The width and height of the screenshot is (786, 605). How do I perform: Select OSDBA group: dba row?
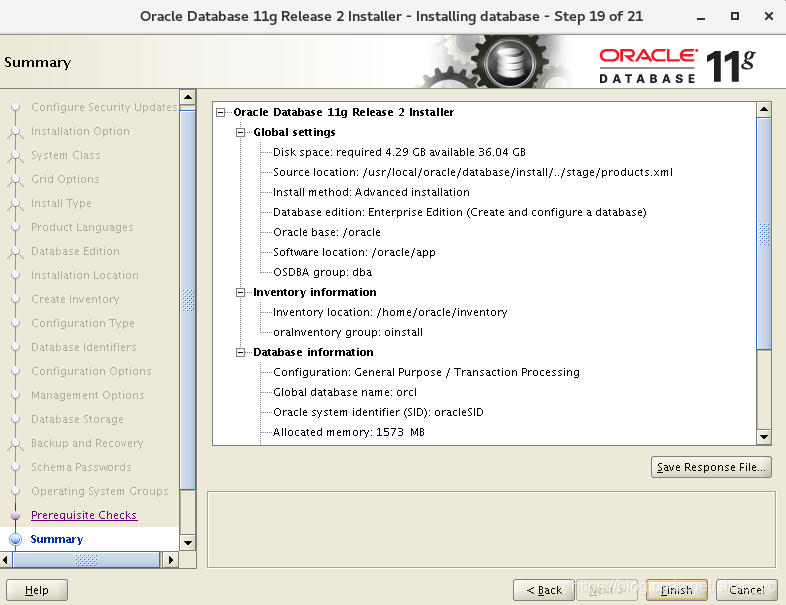(x=322, y=272)
